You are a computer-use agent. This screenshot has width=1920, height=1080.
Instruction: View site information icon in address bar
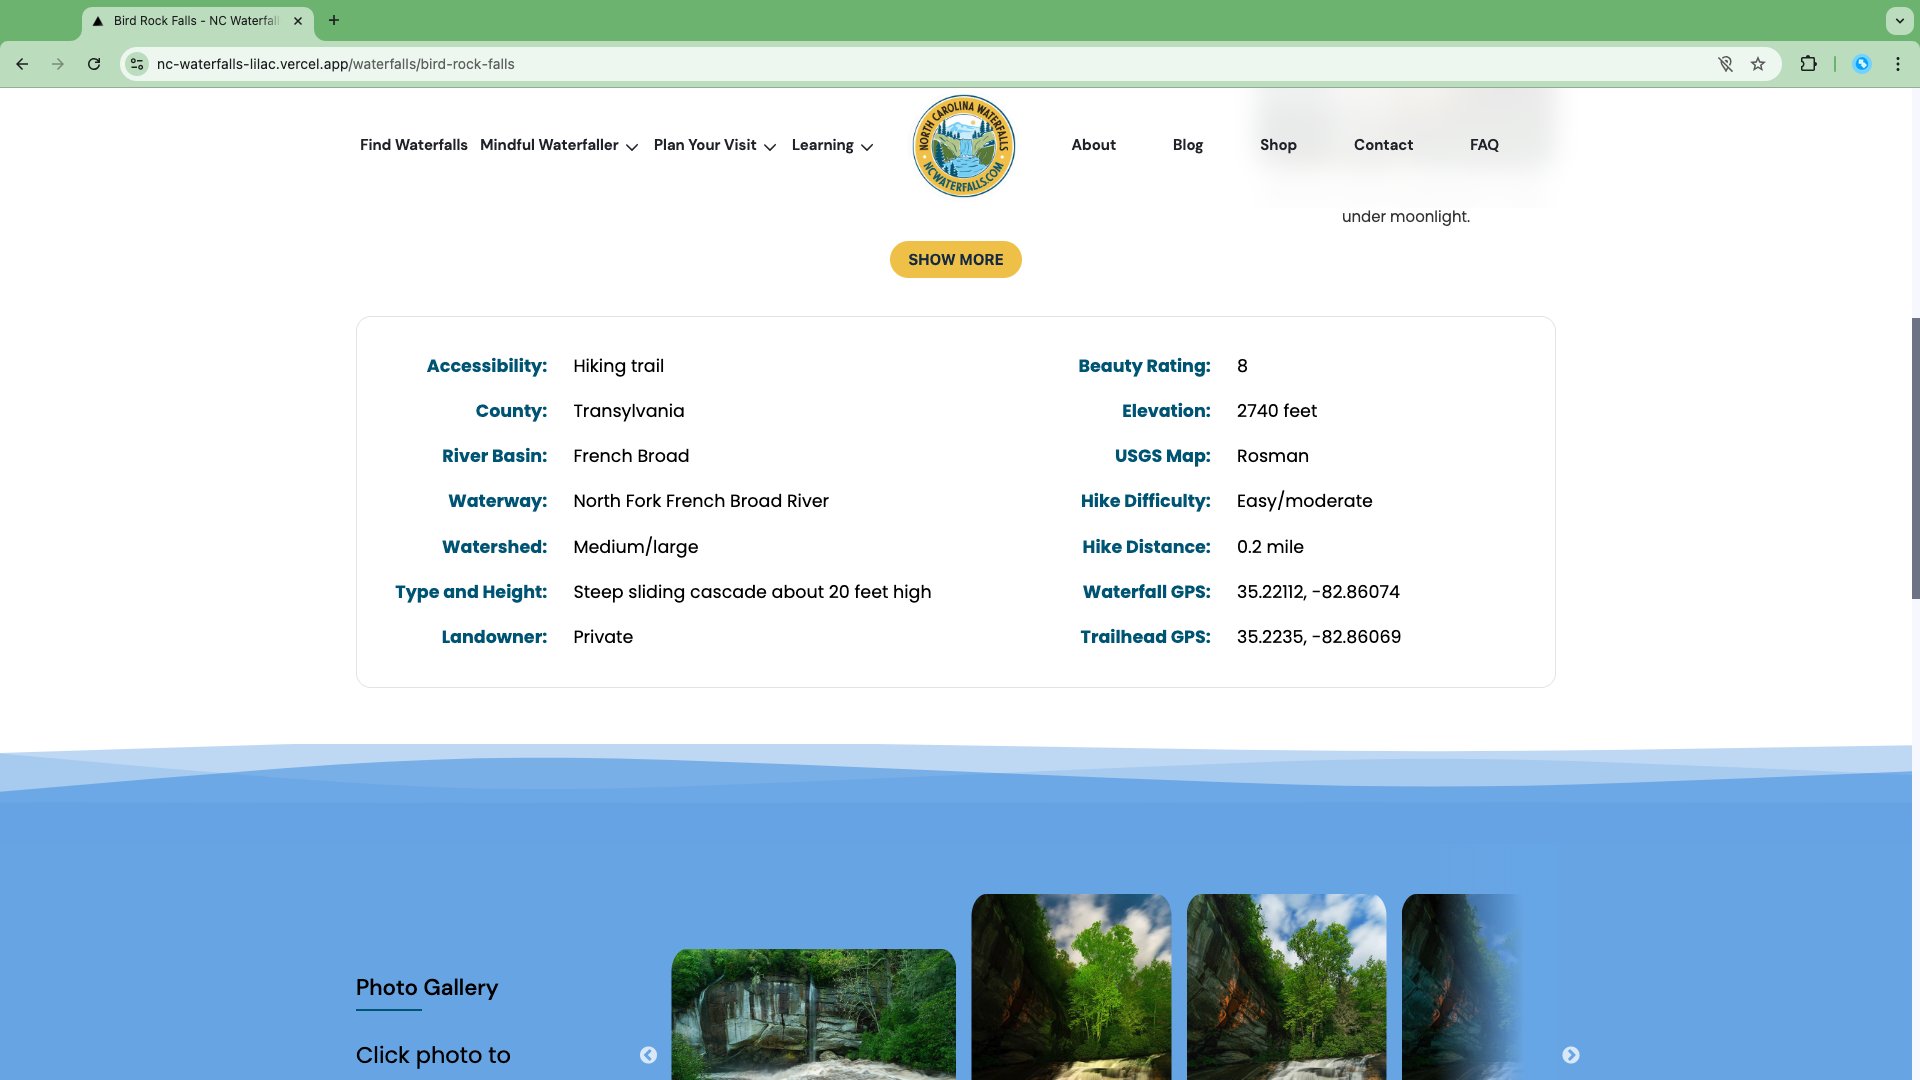(137, 64)
